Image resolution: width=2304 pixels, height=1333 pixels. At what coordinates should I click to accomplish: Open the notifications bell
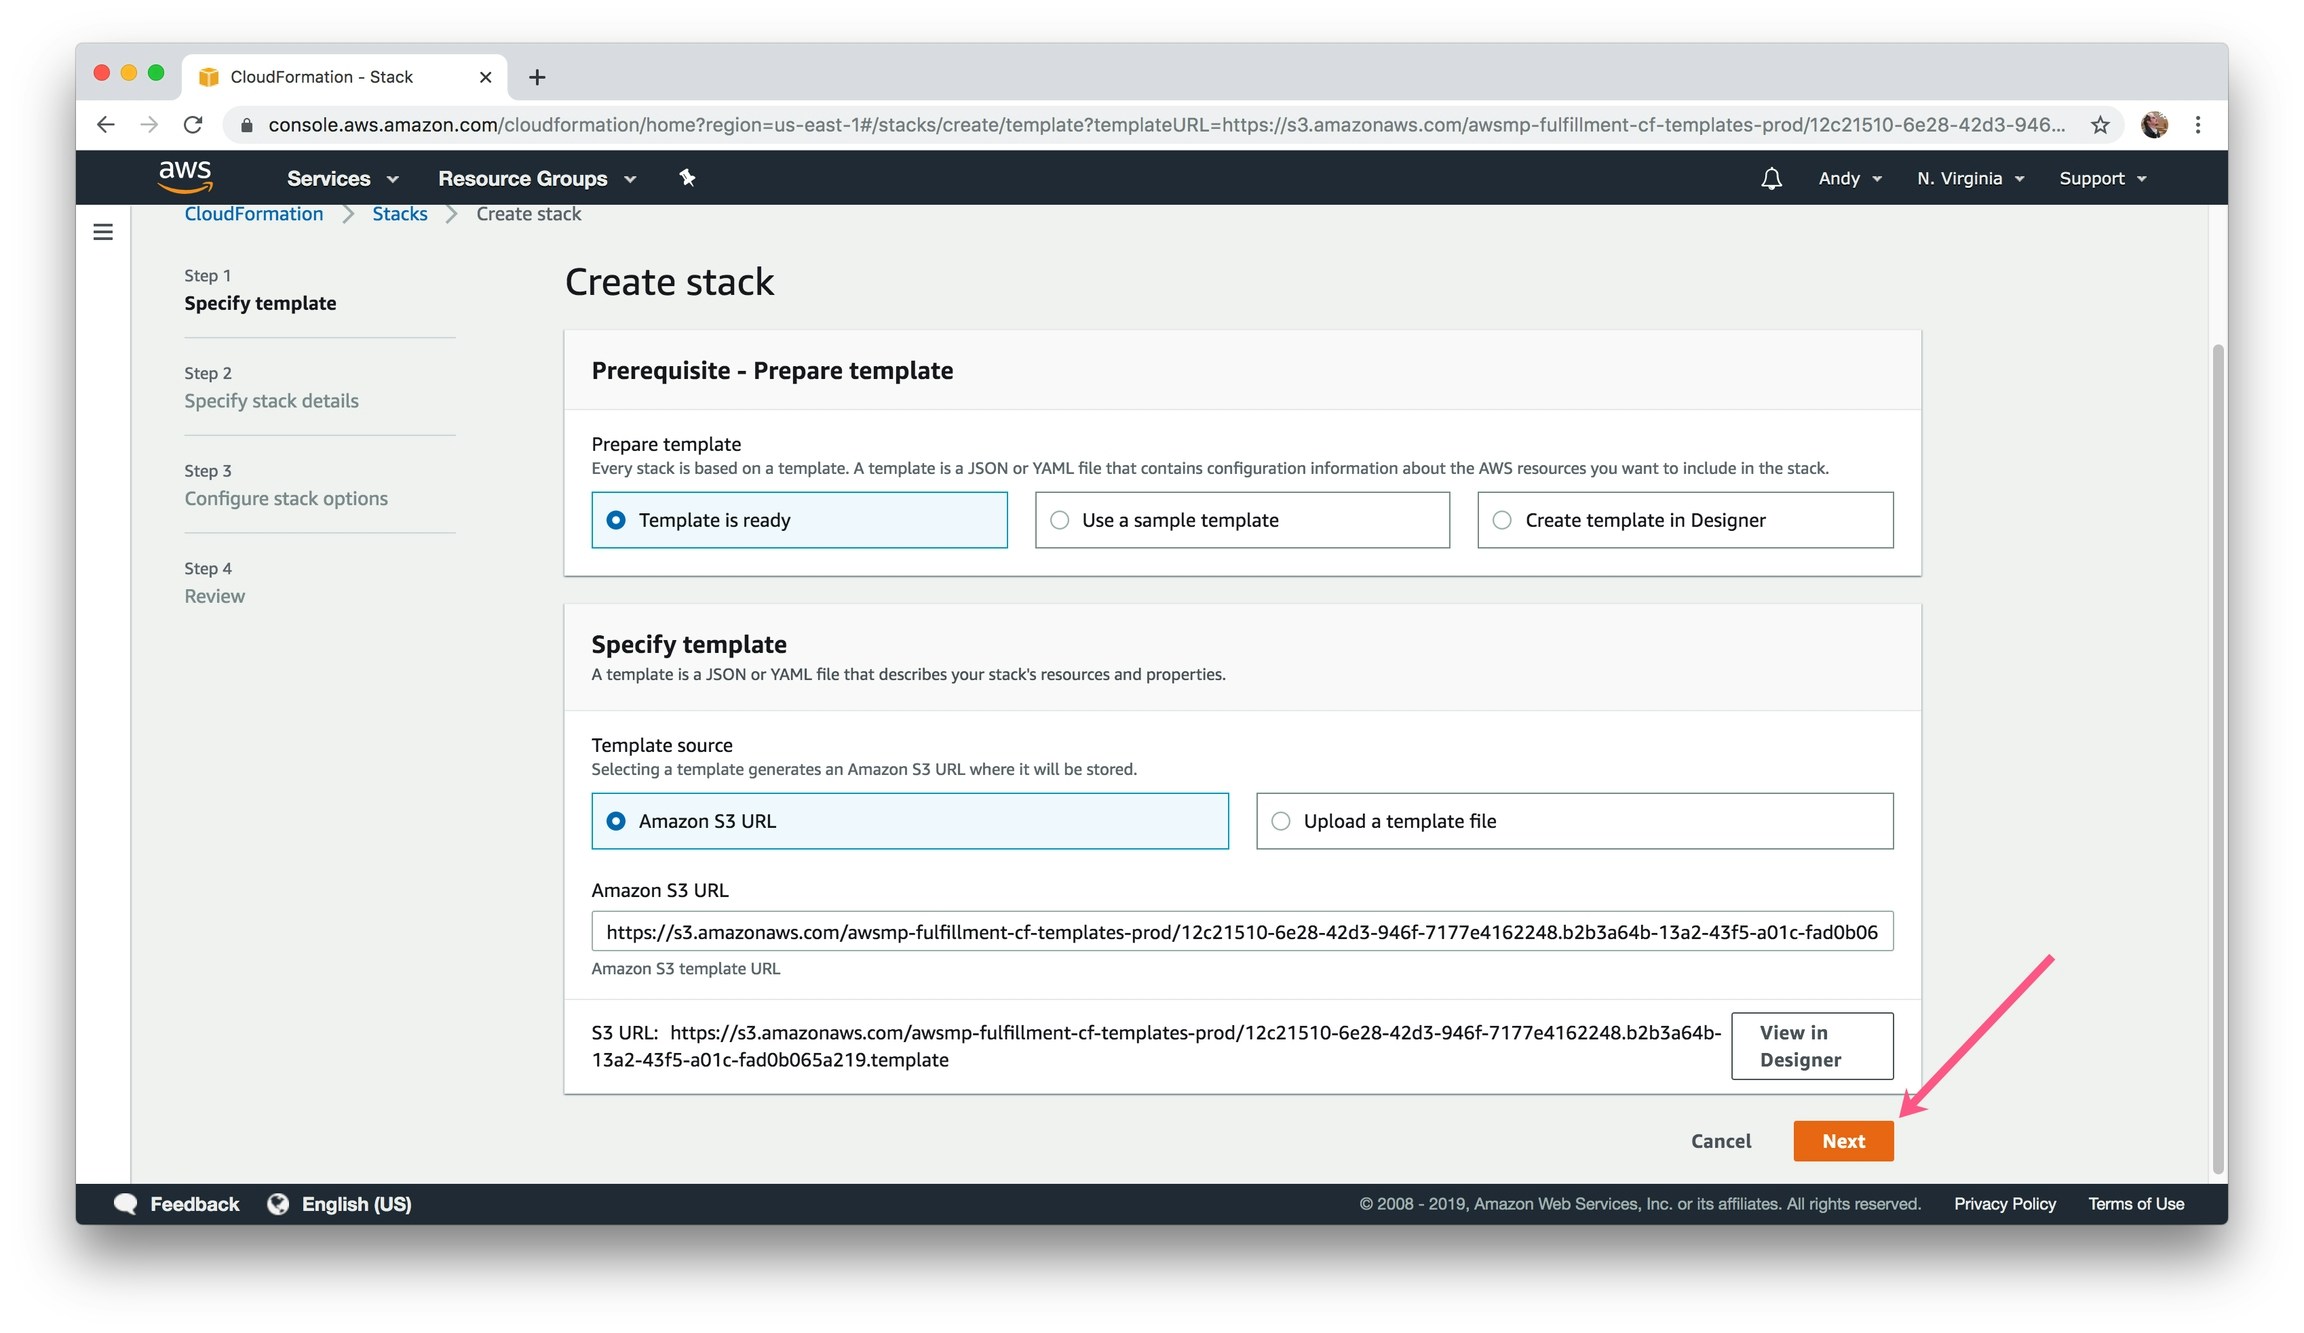(1771, 178)
